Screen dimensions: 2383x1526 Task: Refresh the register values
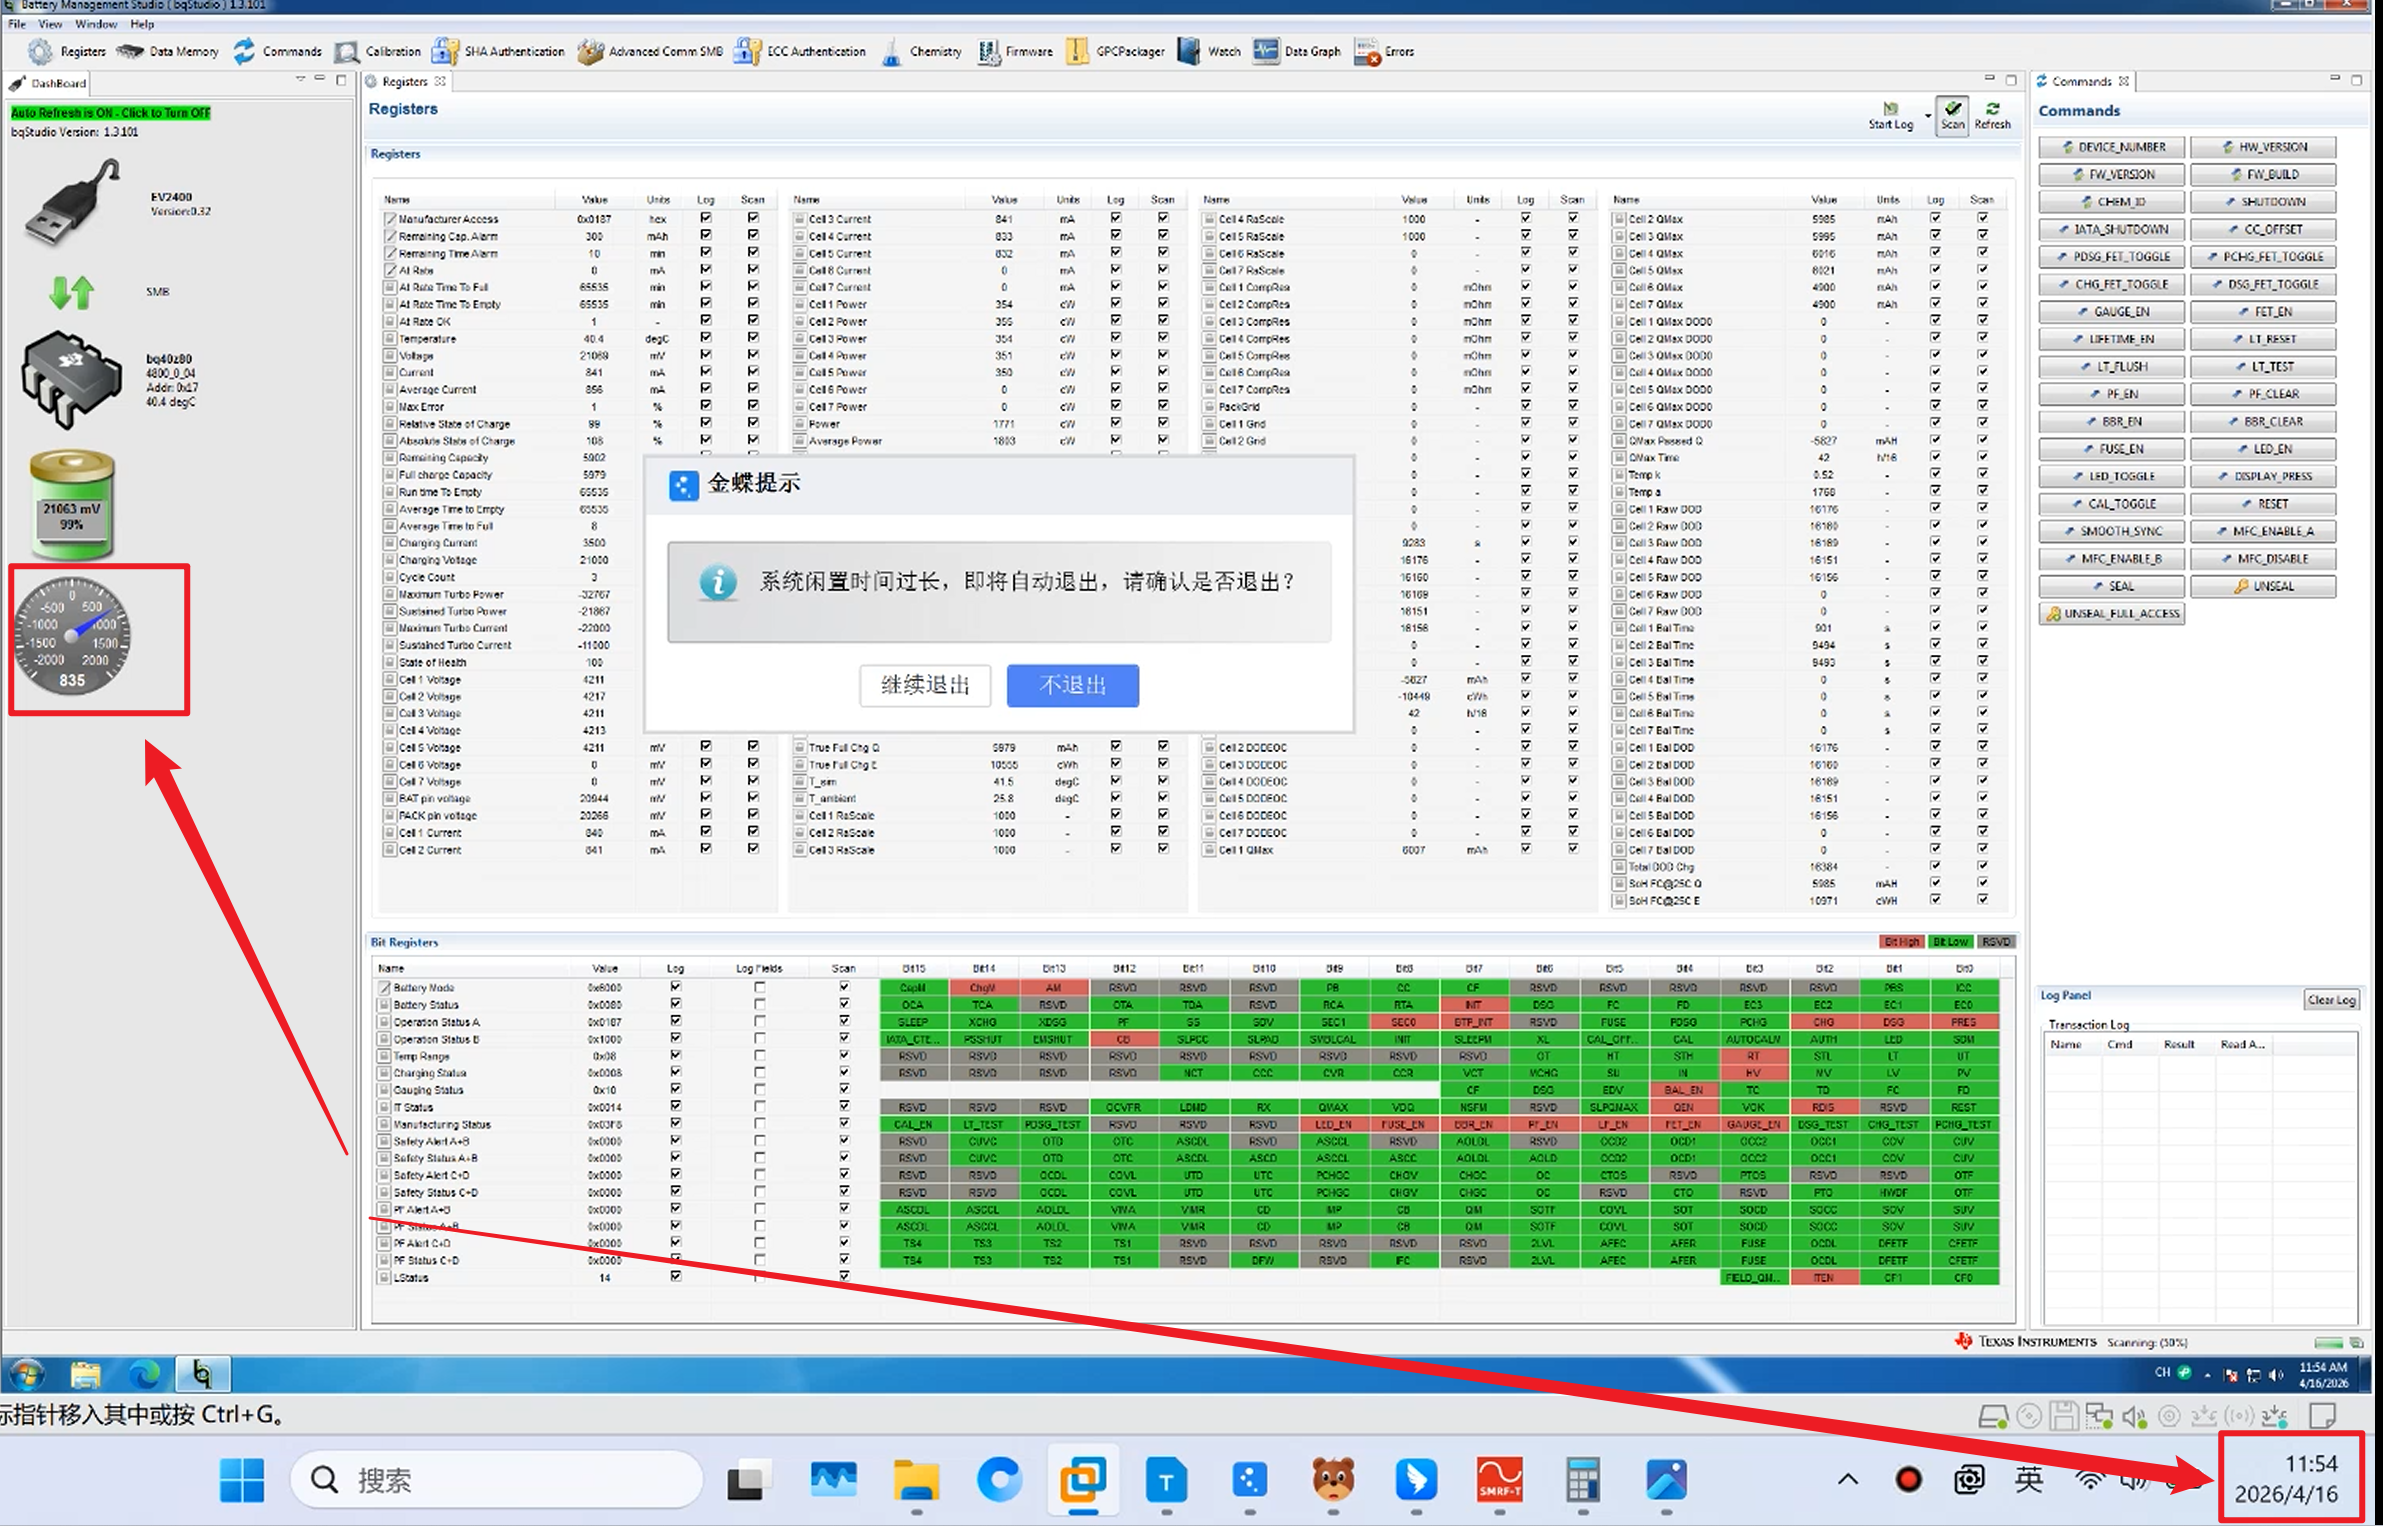[1992, 115]
